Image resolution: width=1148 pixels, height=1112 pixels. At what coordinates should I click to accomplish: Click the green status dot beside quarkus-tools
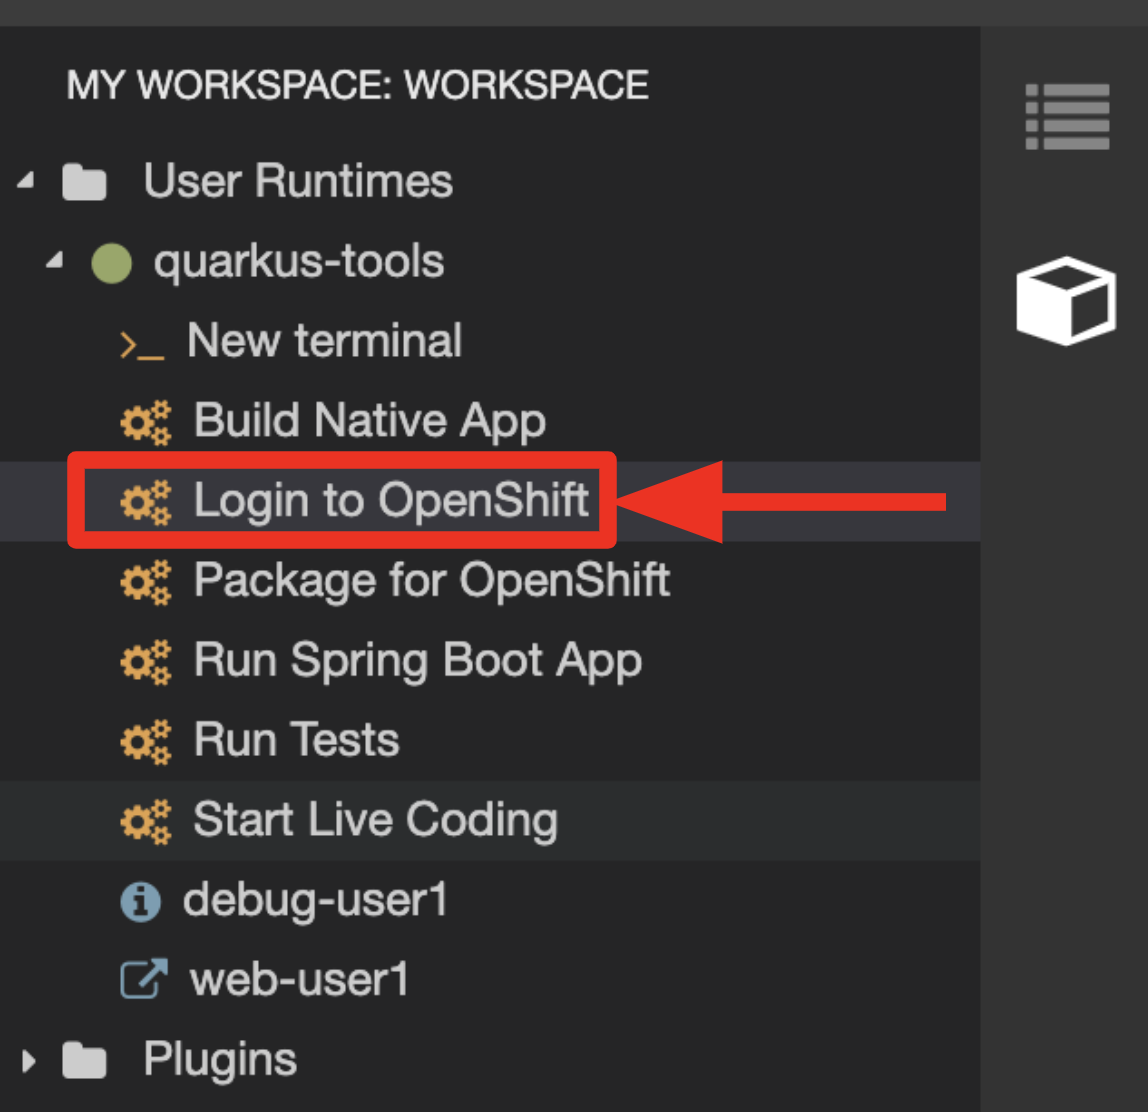110,260
